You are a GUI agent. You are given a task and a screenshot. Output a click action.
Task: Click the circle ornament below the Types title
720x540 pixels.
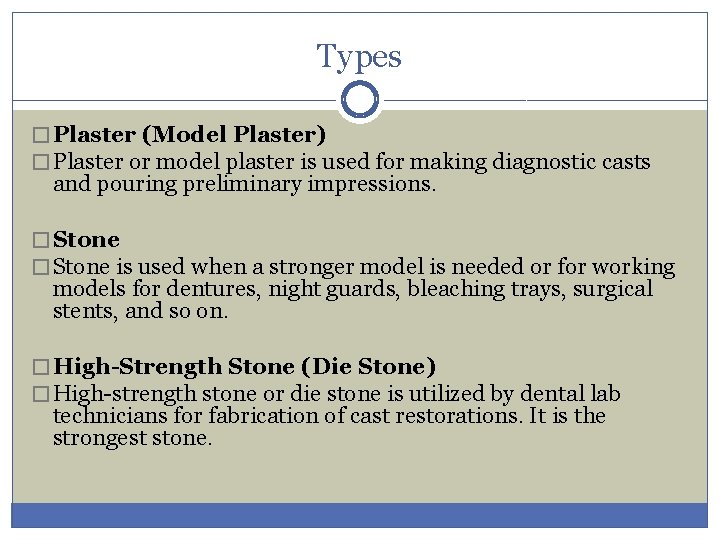click(360, 99)
